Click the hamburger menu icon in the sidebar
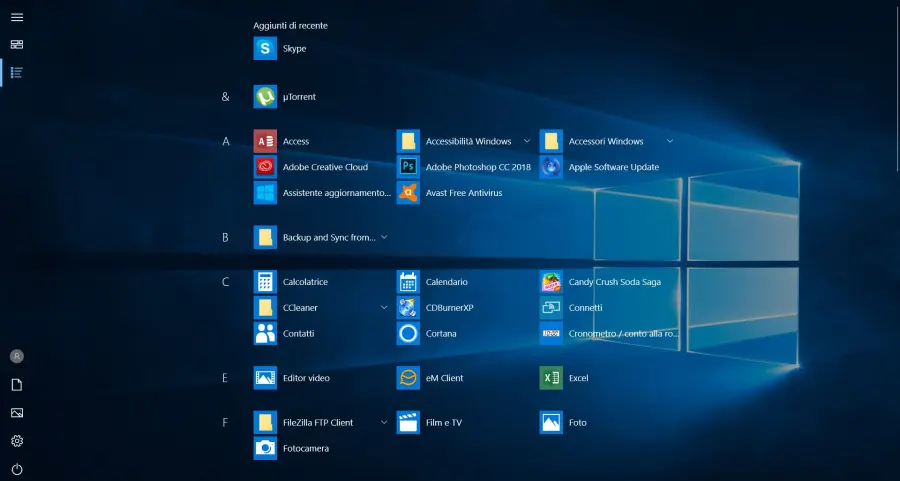Image resolution: width=900 pixels, height=481 pixels. [17, 17]
